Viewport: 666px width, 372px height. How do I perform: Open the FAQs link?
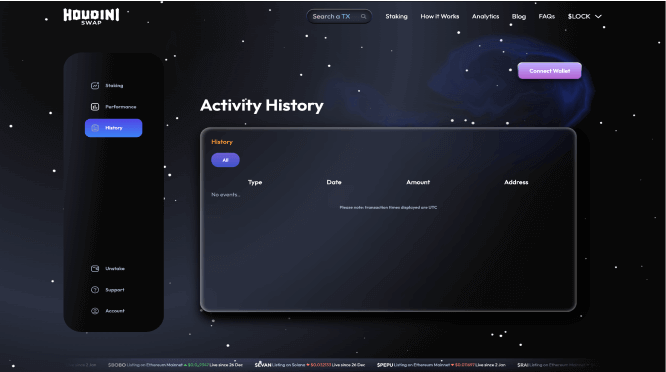[547, 17]
